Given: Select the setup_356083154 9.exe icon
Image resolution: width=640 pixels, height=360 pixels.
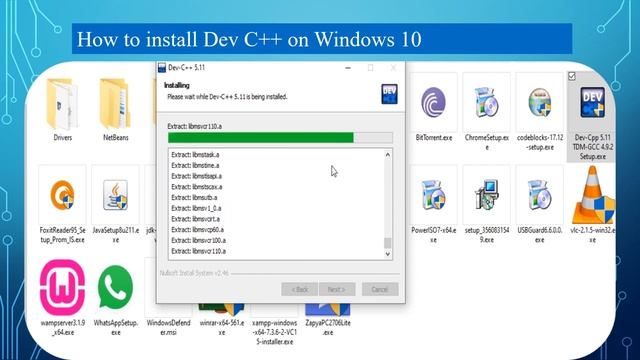Looking at the screenshot, I should 487,195.
